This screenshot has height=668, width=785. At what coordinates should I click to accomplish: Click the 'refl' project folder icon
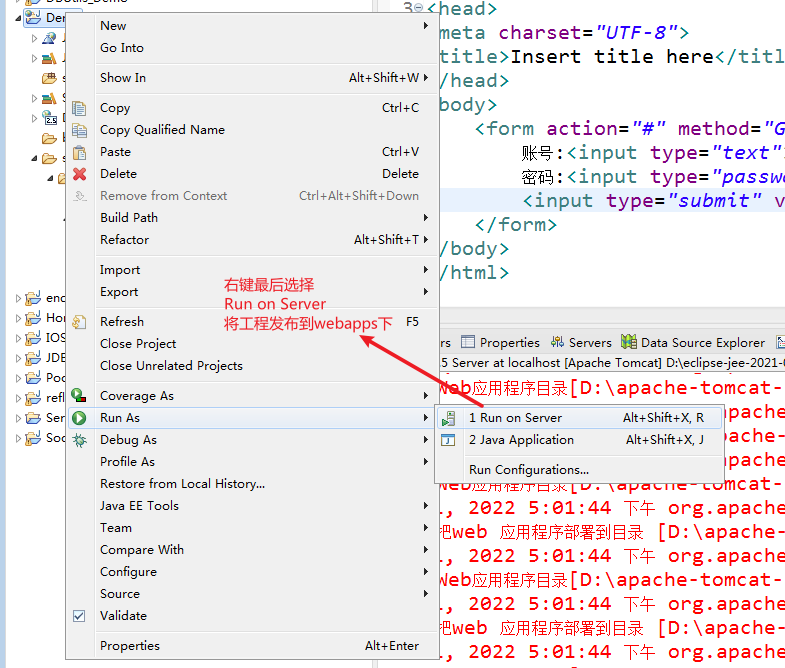(x=33, y=398)
